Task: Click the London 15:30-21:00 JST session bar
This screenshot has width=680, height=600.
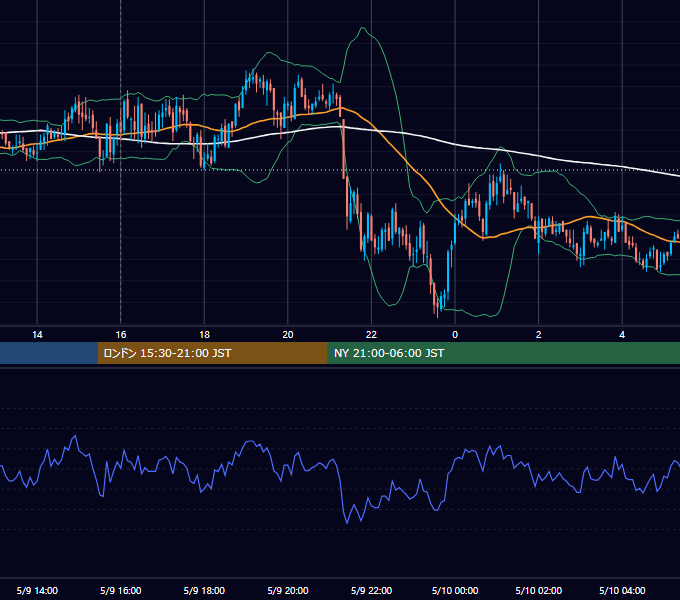Action: coord(212,353)
